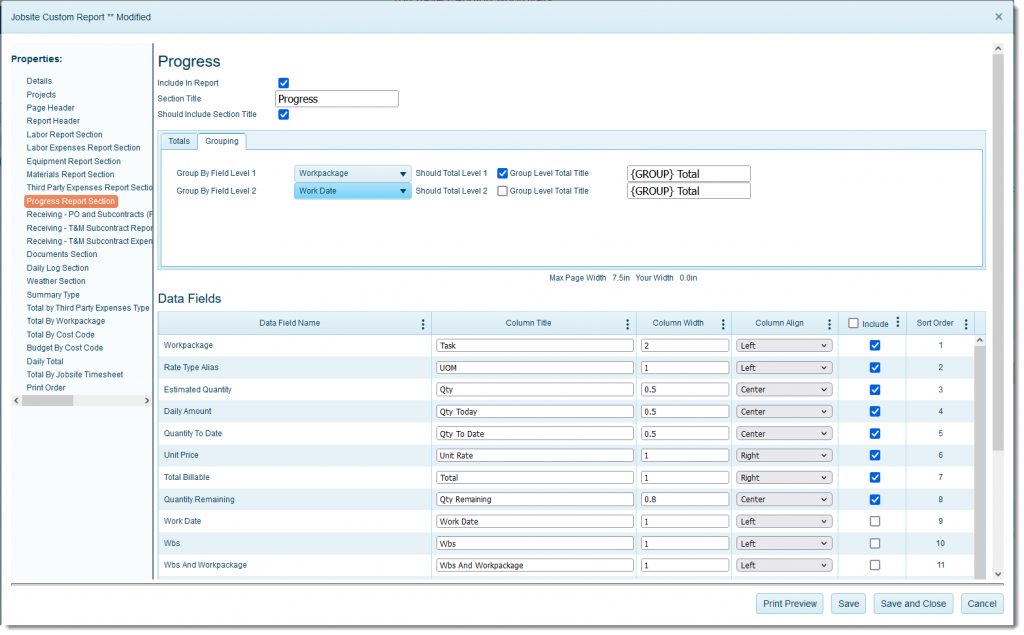
Task: Select Labor Report Section in properties
Action: tap(64, 134)
